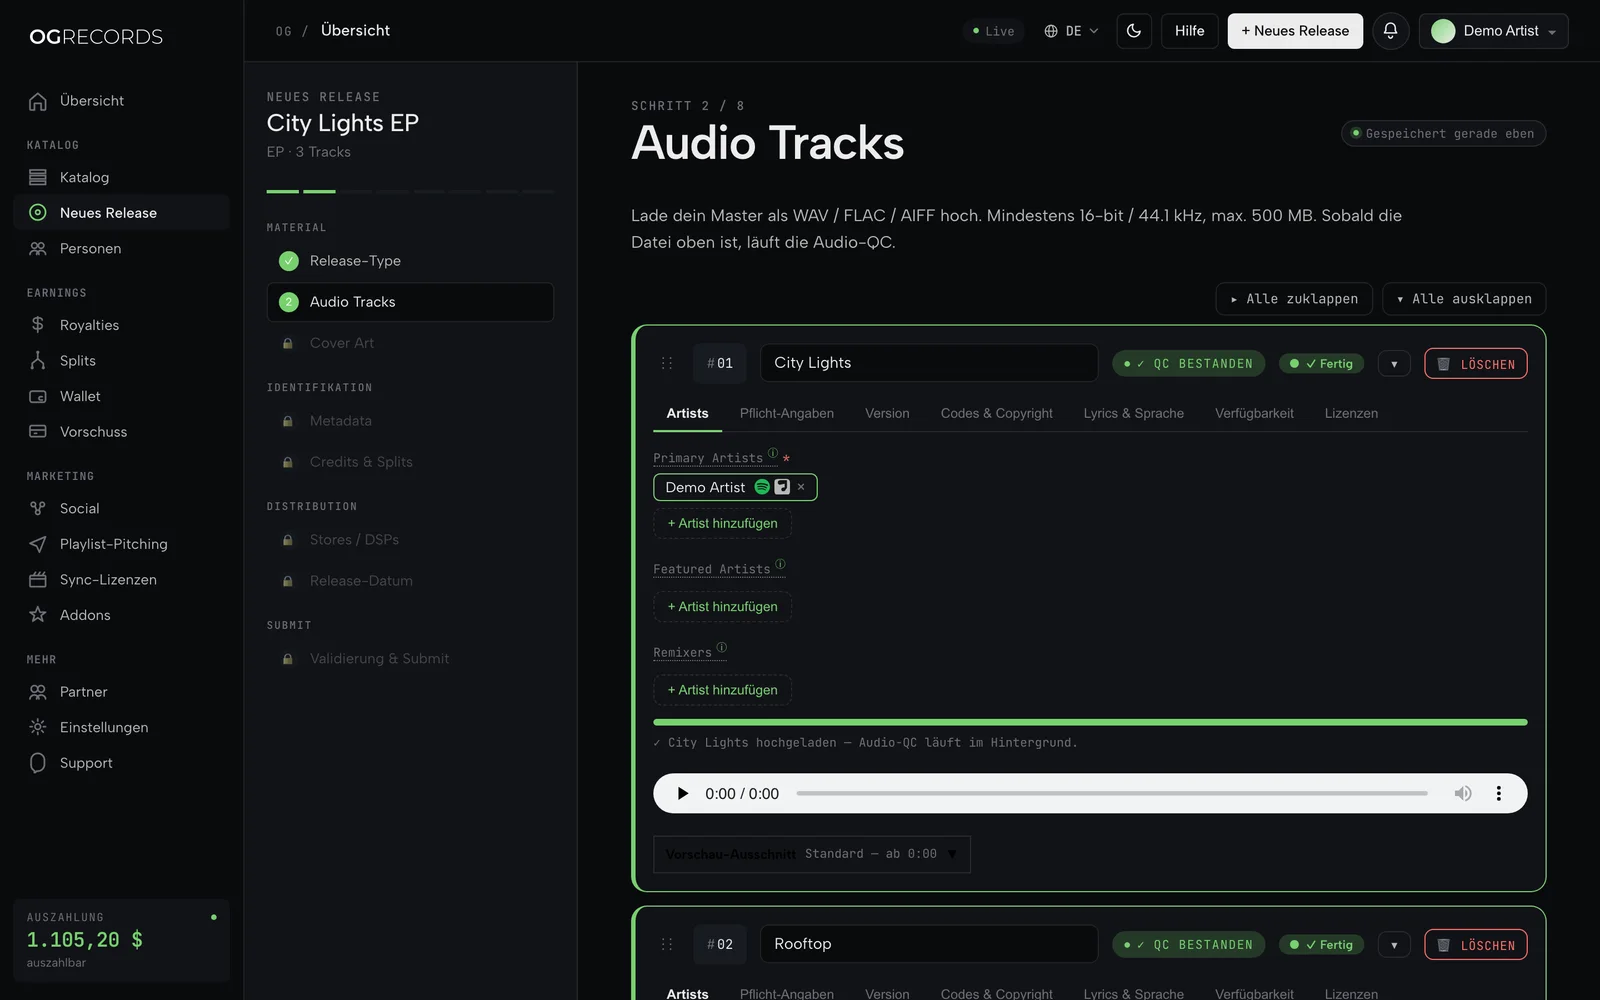Mute the audio player volume

tap(1463, 793)
